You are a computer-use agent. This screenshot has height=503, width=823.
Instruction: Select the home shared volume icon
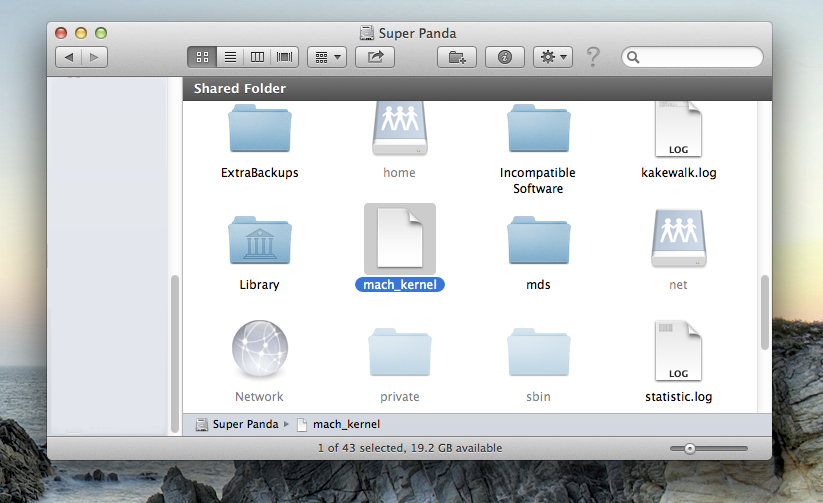pyautogui.click(x=400, y=129)
